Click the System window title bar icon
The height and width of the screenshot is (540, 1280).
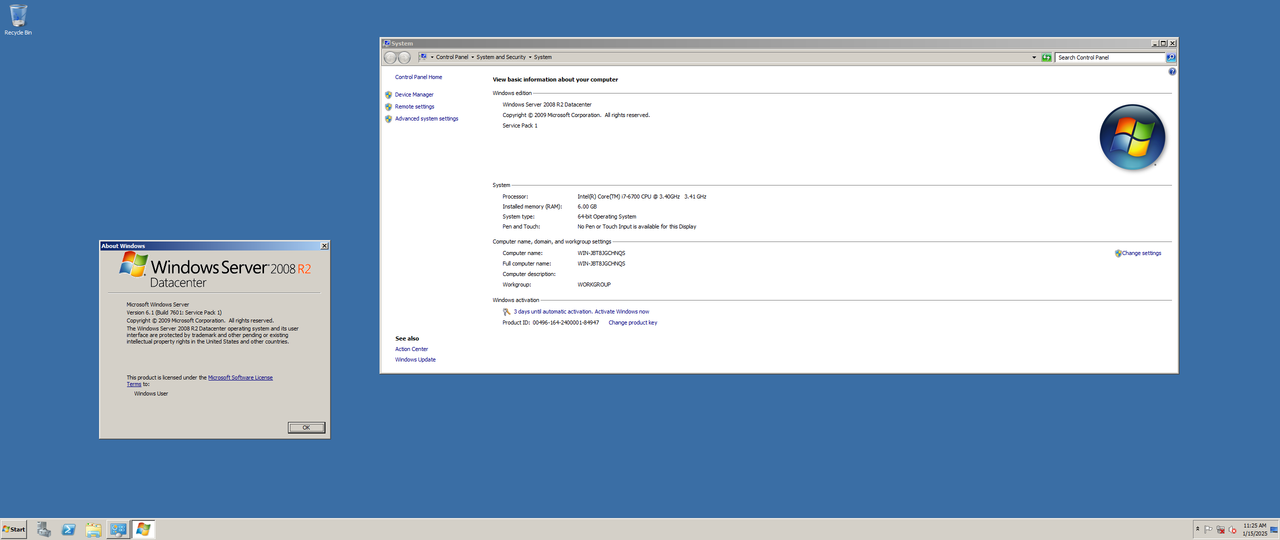click(387, 43)
